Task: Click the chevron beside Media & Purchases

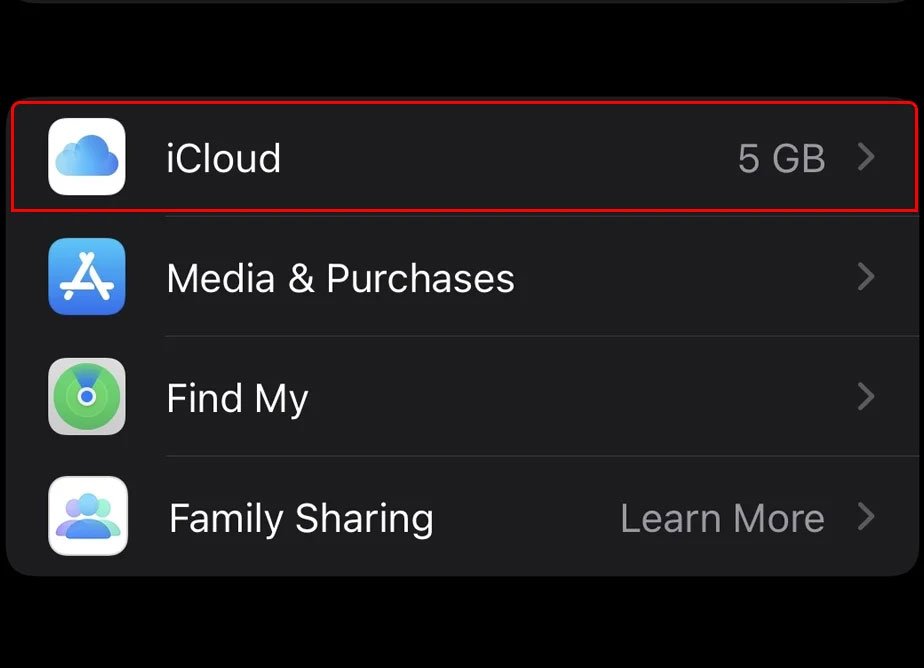Action: [x=866, y=277]
